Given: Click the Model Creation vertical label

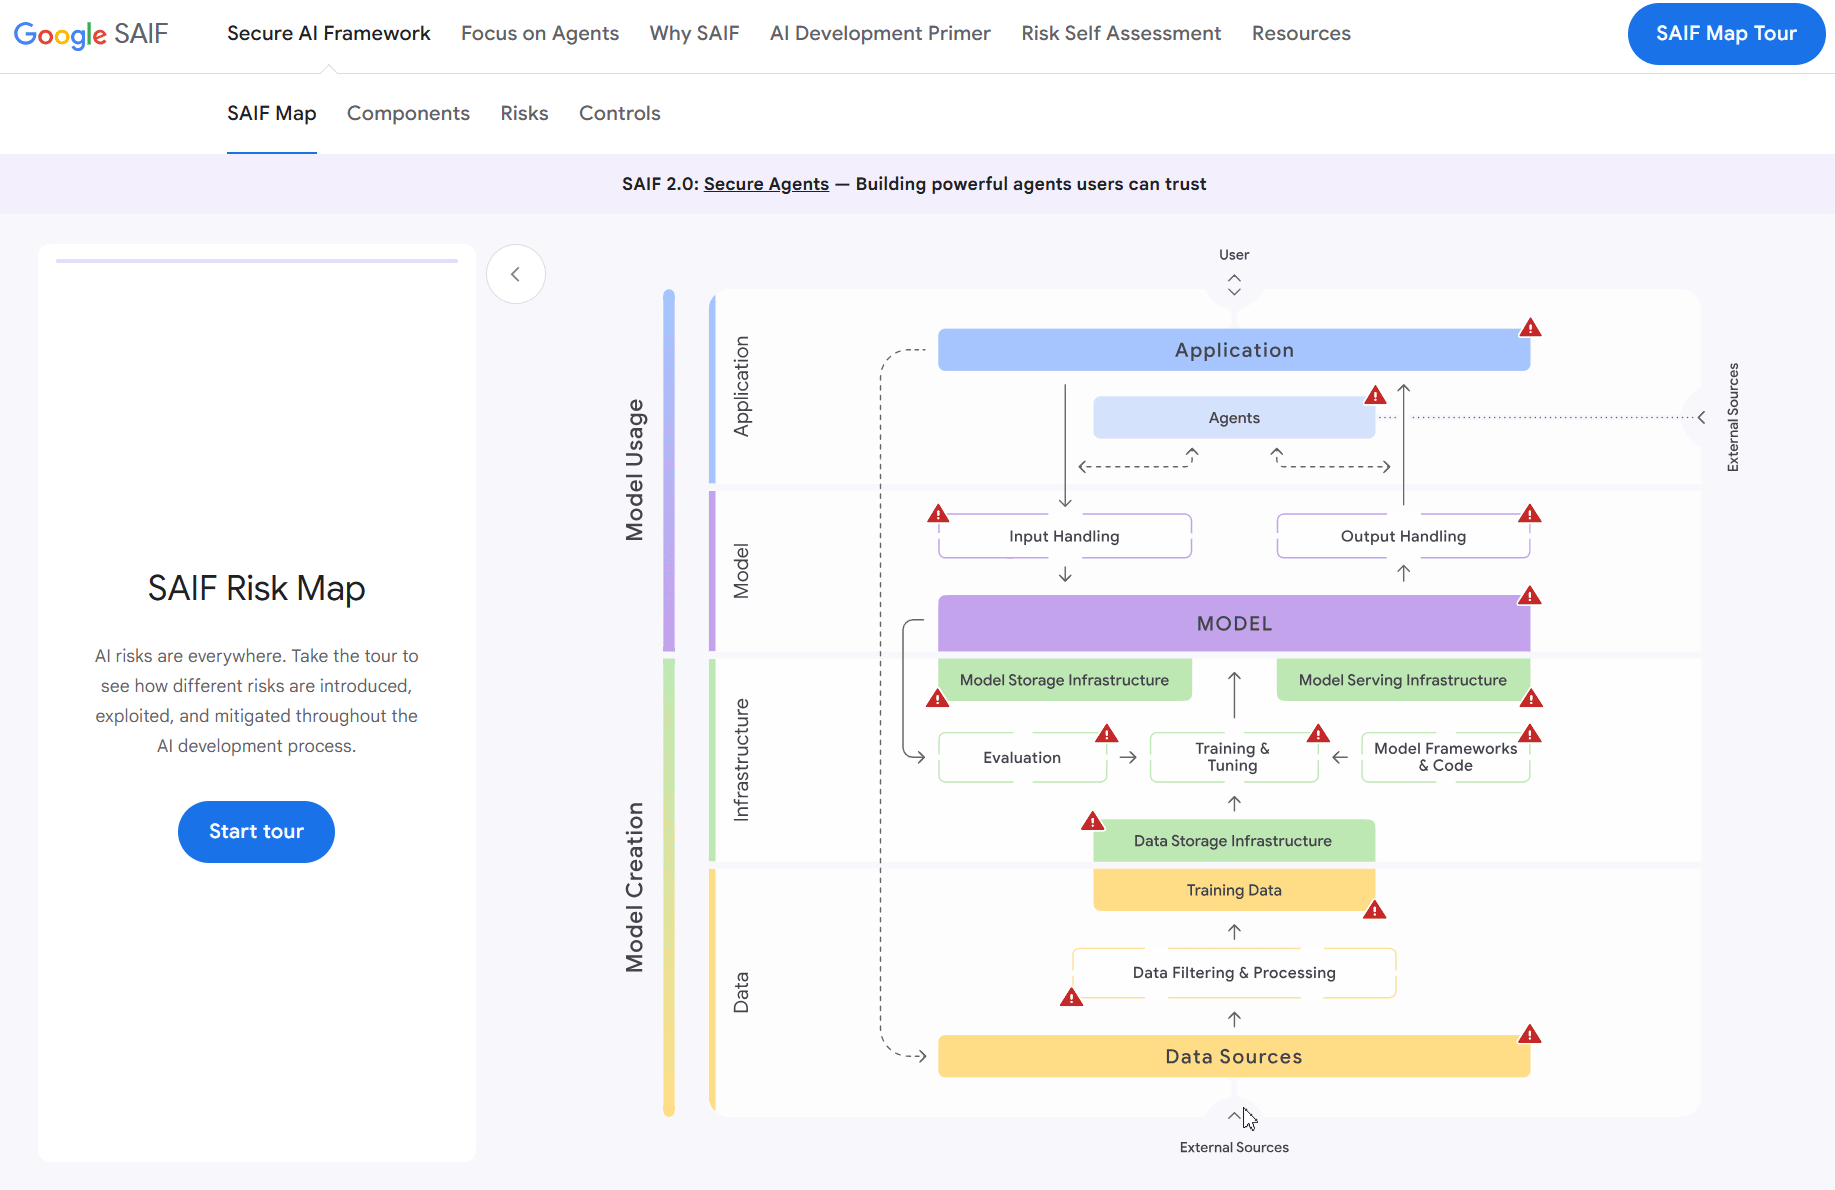Looking at the screenshot, I should click(635, 887).
